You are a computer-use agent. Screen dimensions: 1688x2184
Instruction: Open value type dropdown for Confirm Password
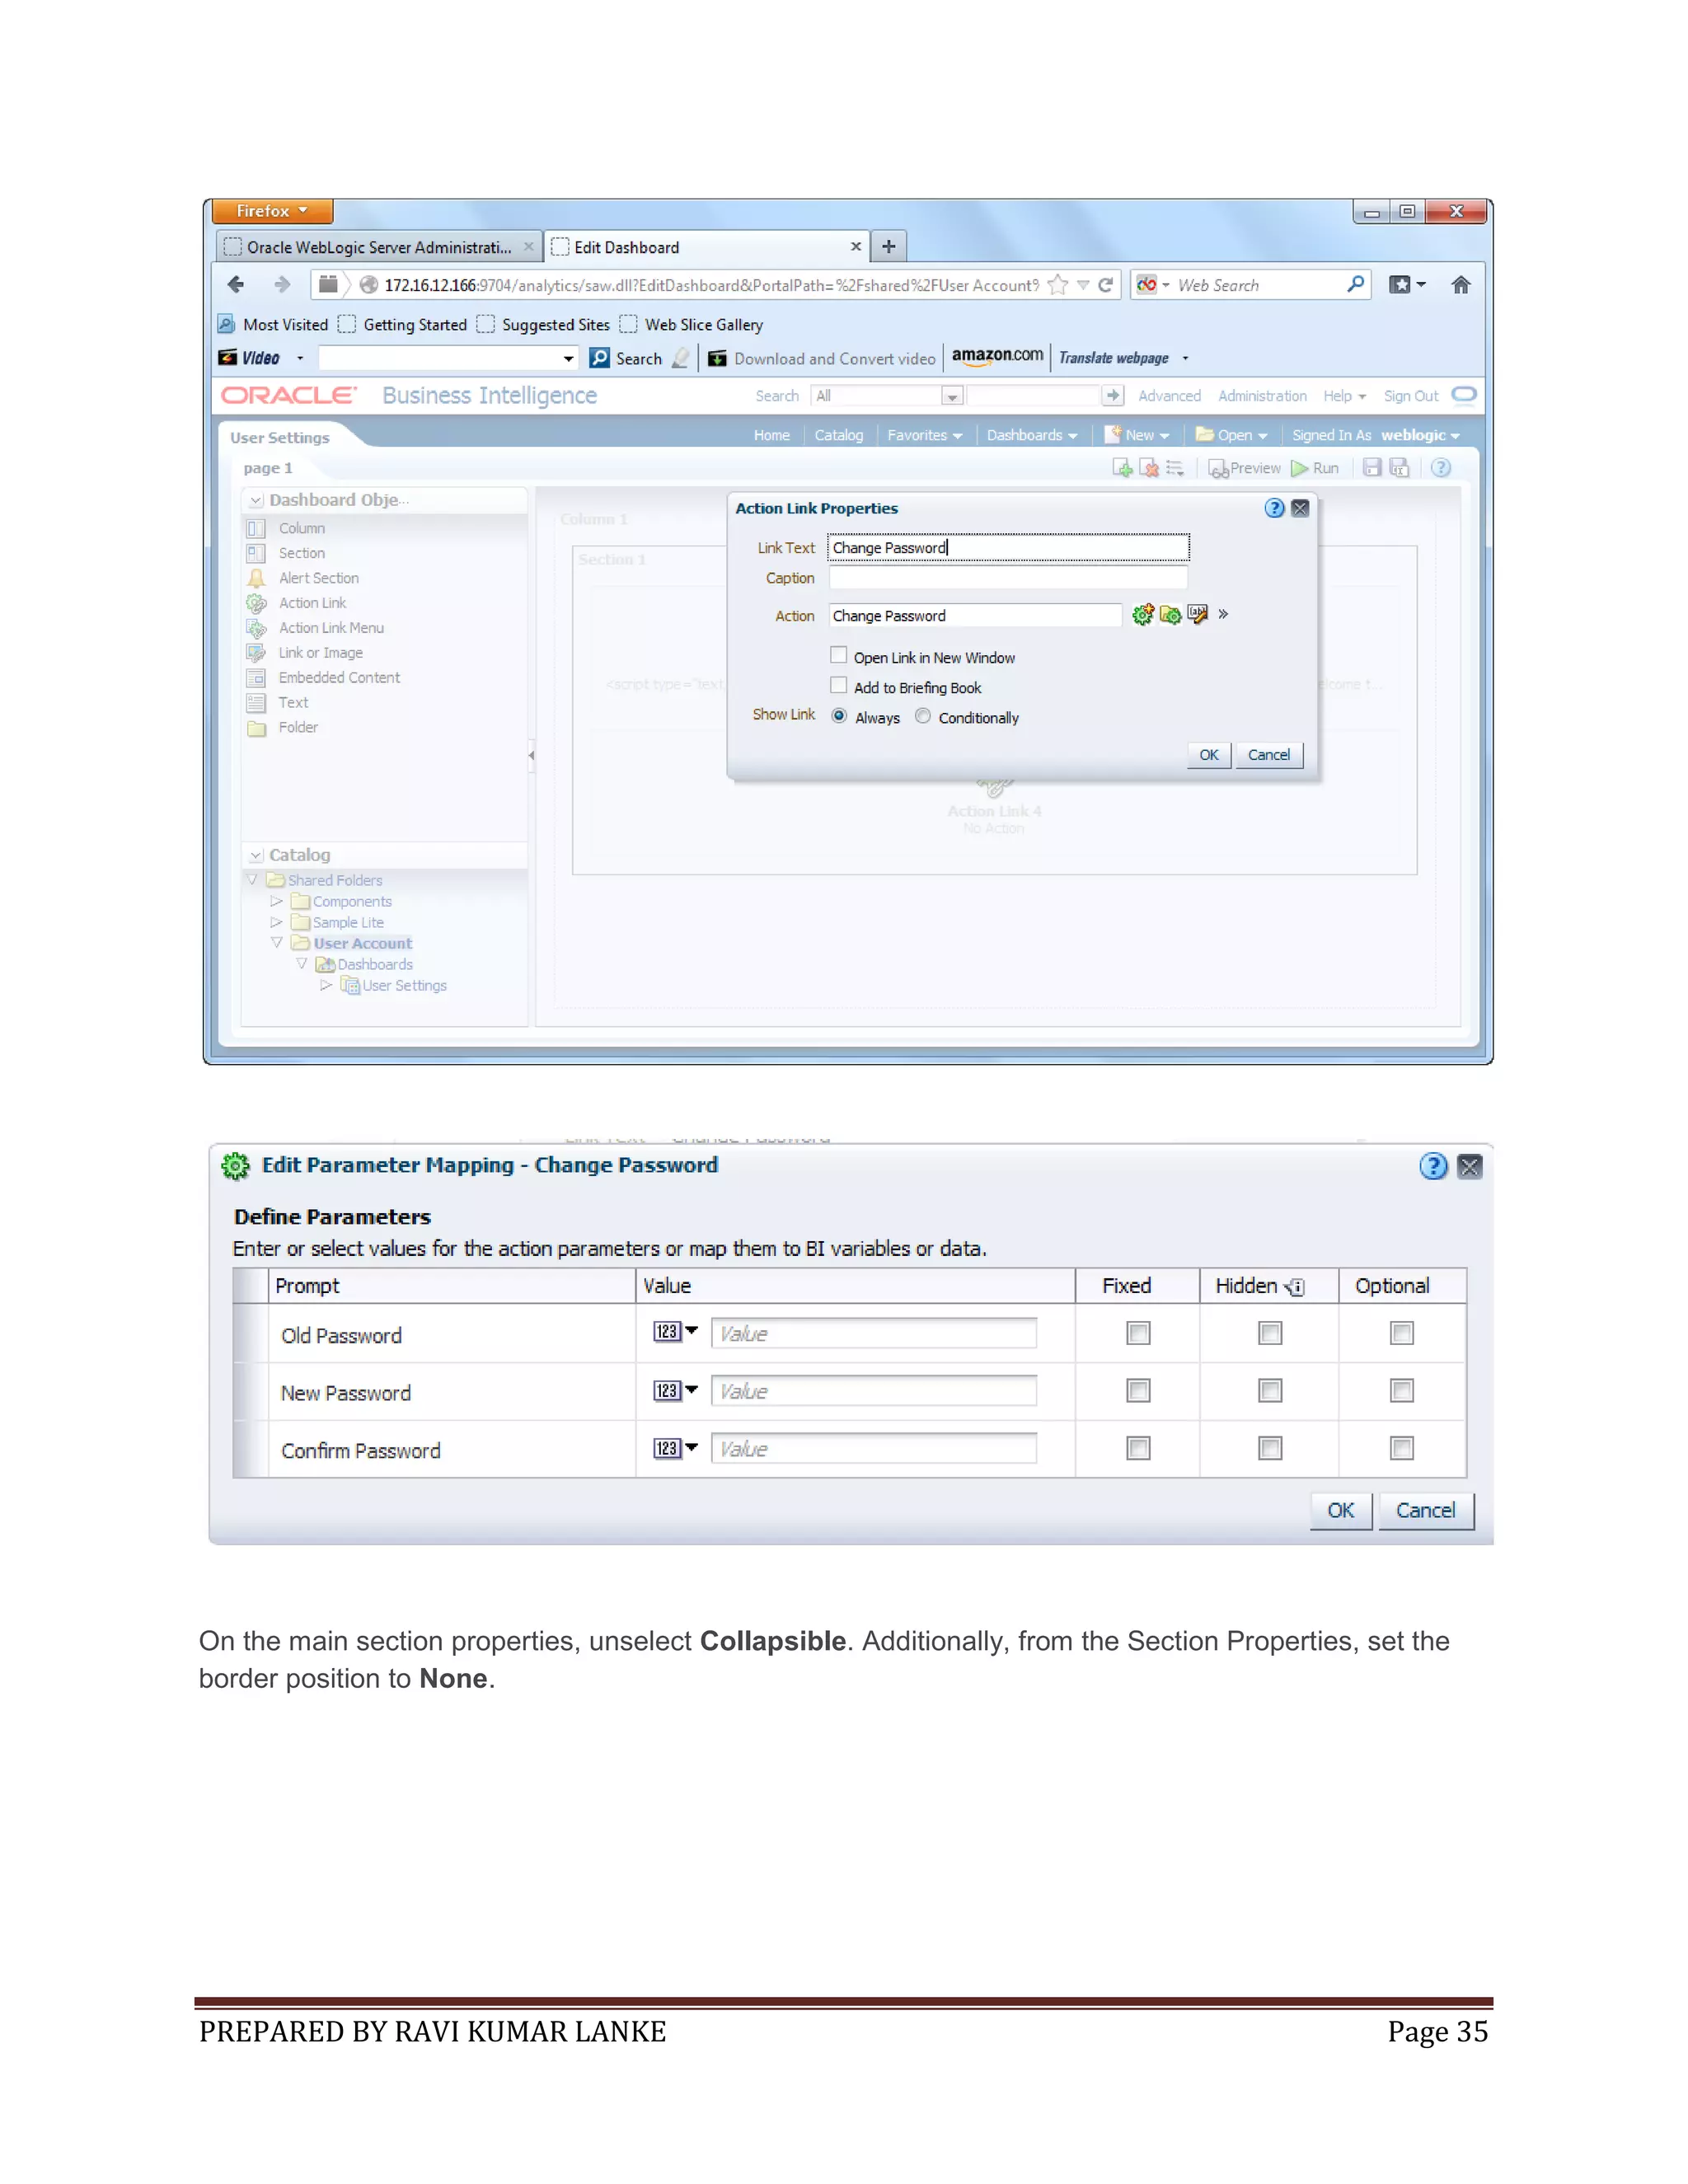676,1448
